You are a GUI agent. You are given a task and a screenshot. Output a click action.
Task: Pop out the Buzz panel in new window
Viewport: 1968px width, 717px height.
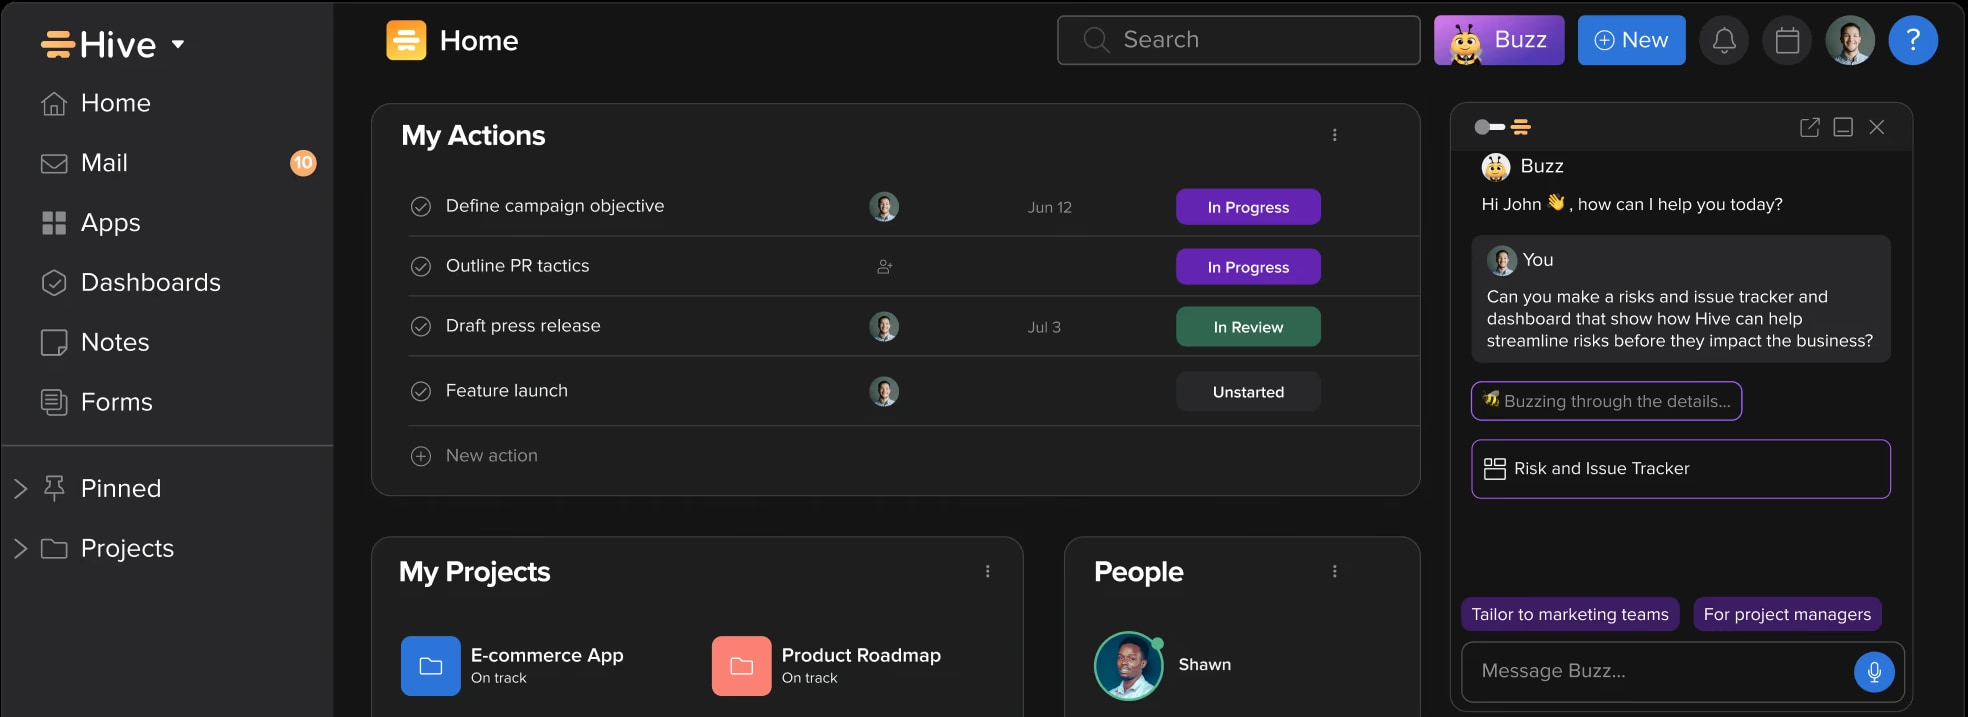click(1809, 127)
